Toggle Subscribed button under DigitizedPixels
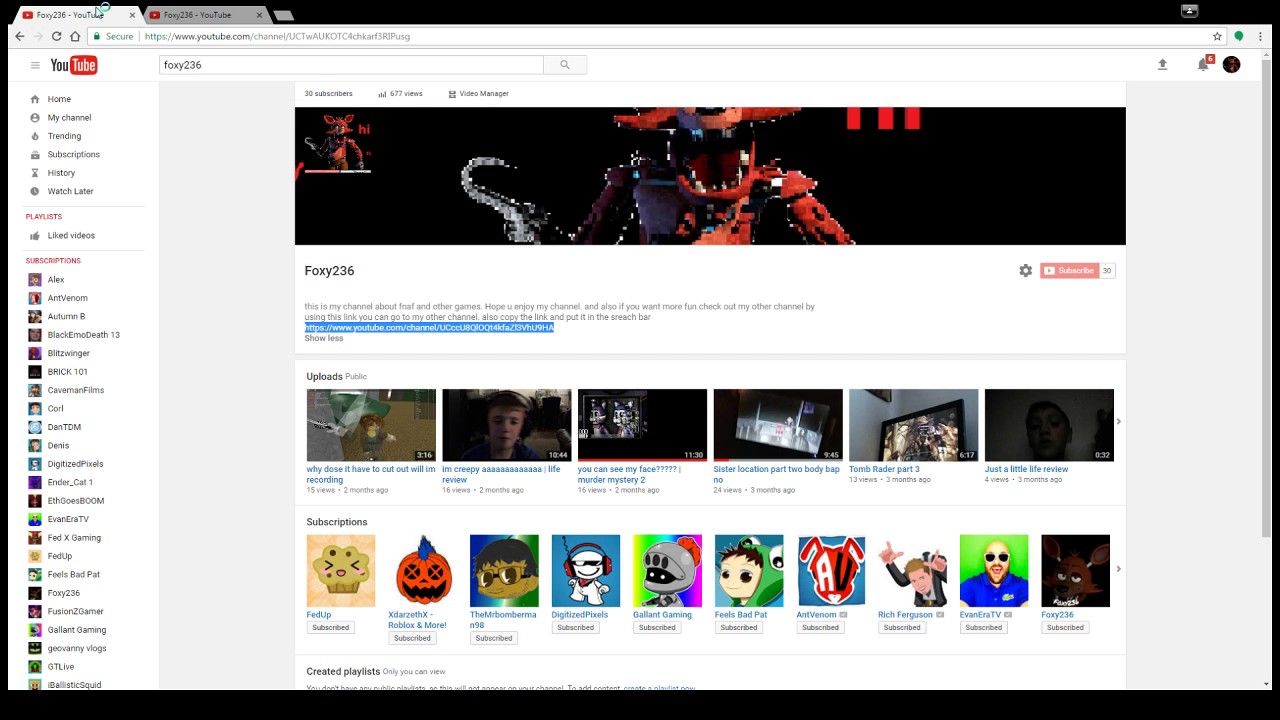This screenshot has height=720, width=1280. 575,628
